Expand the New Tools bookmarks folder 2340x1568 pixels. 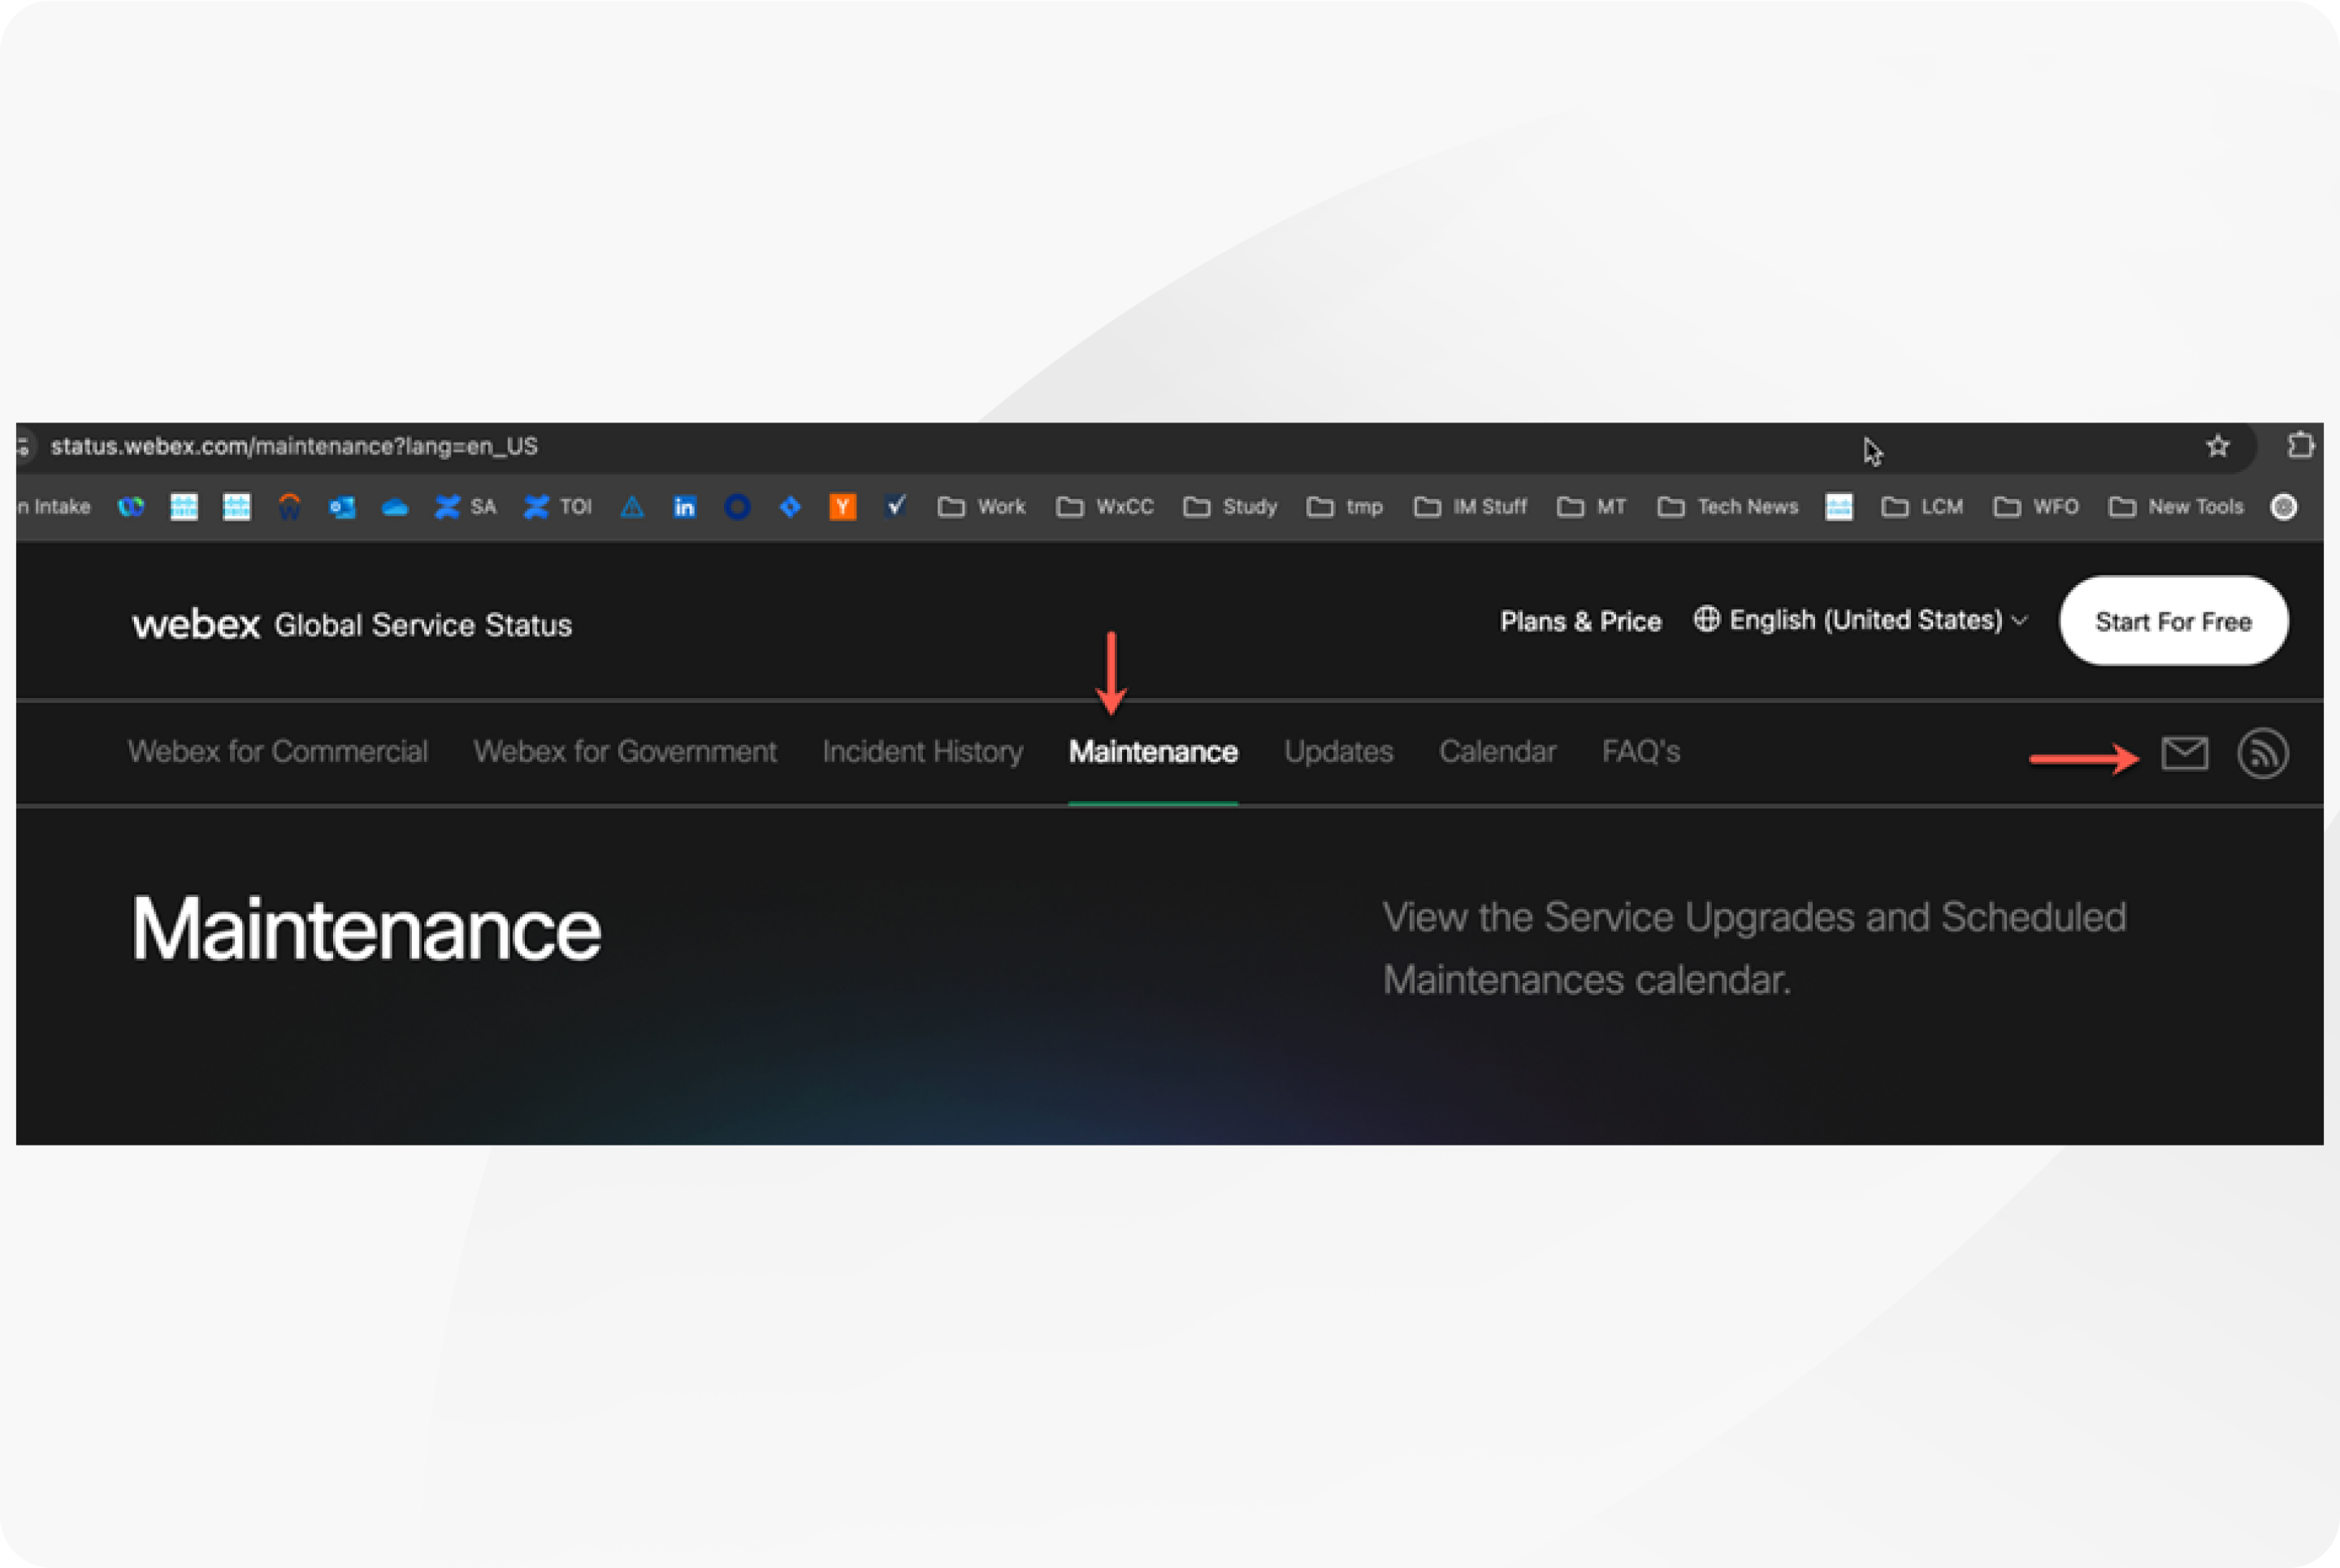[x=2176, y=507]
